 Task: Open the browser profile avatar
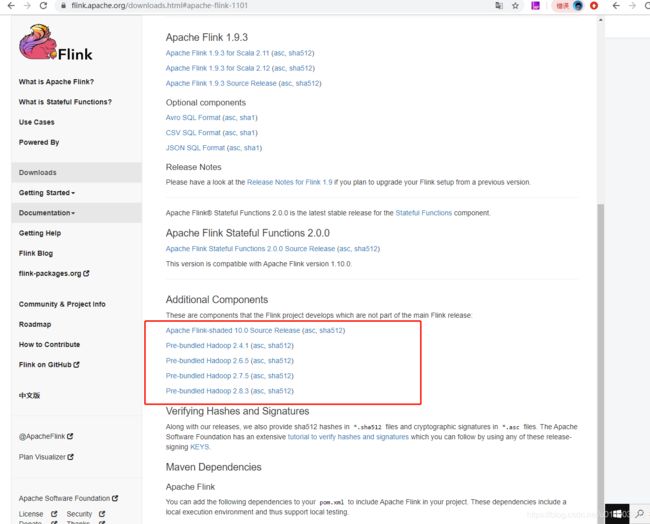(x=578, y=6)
